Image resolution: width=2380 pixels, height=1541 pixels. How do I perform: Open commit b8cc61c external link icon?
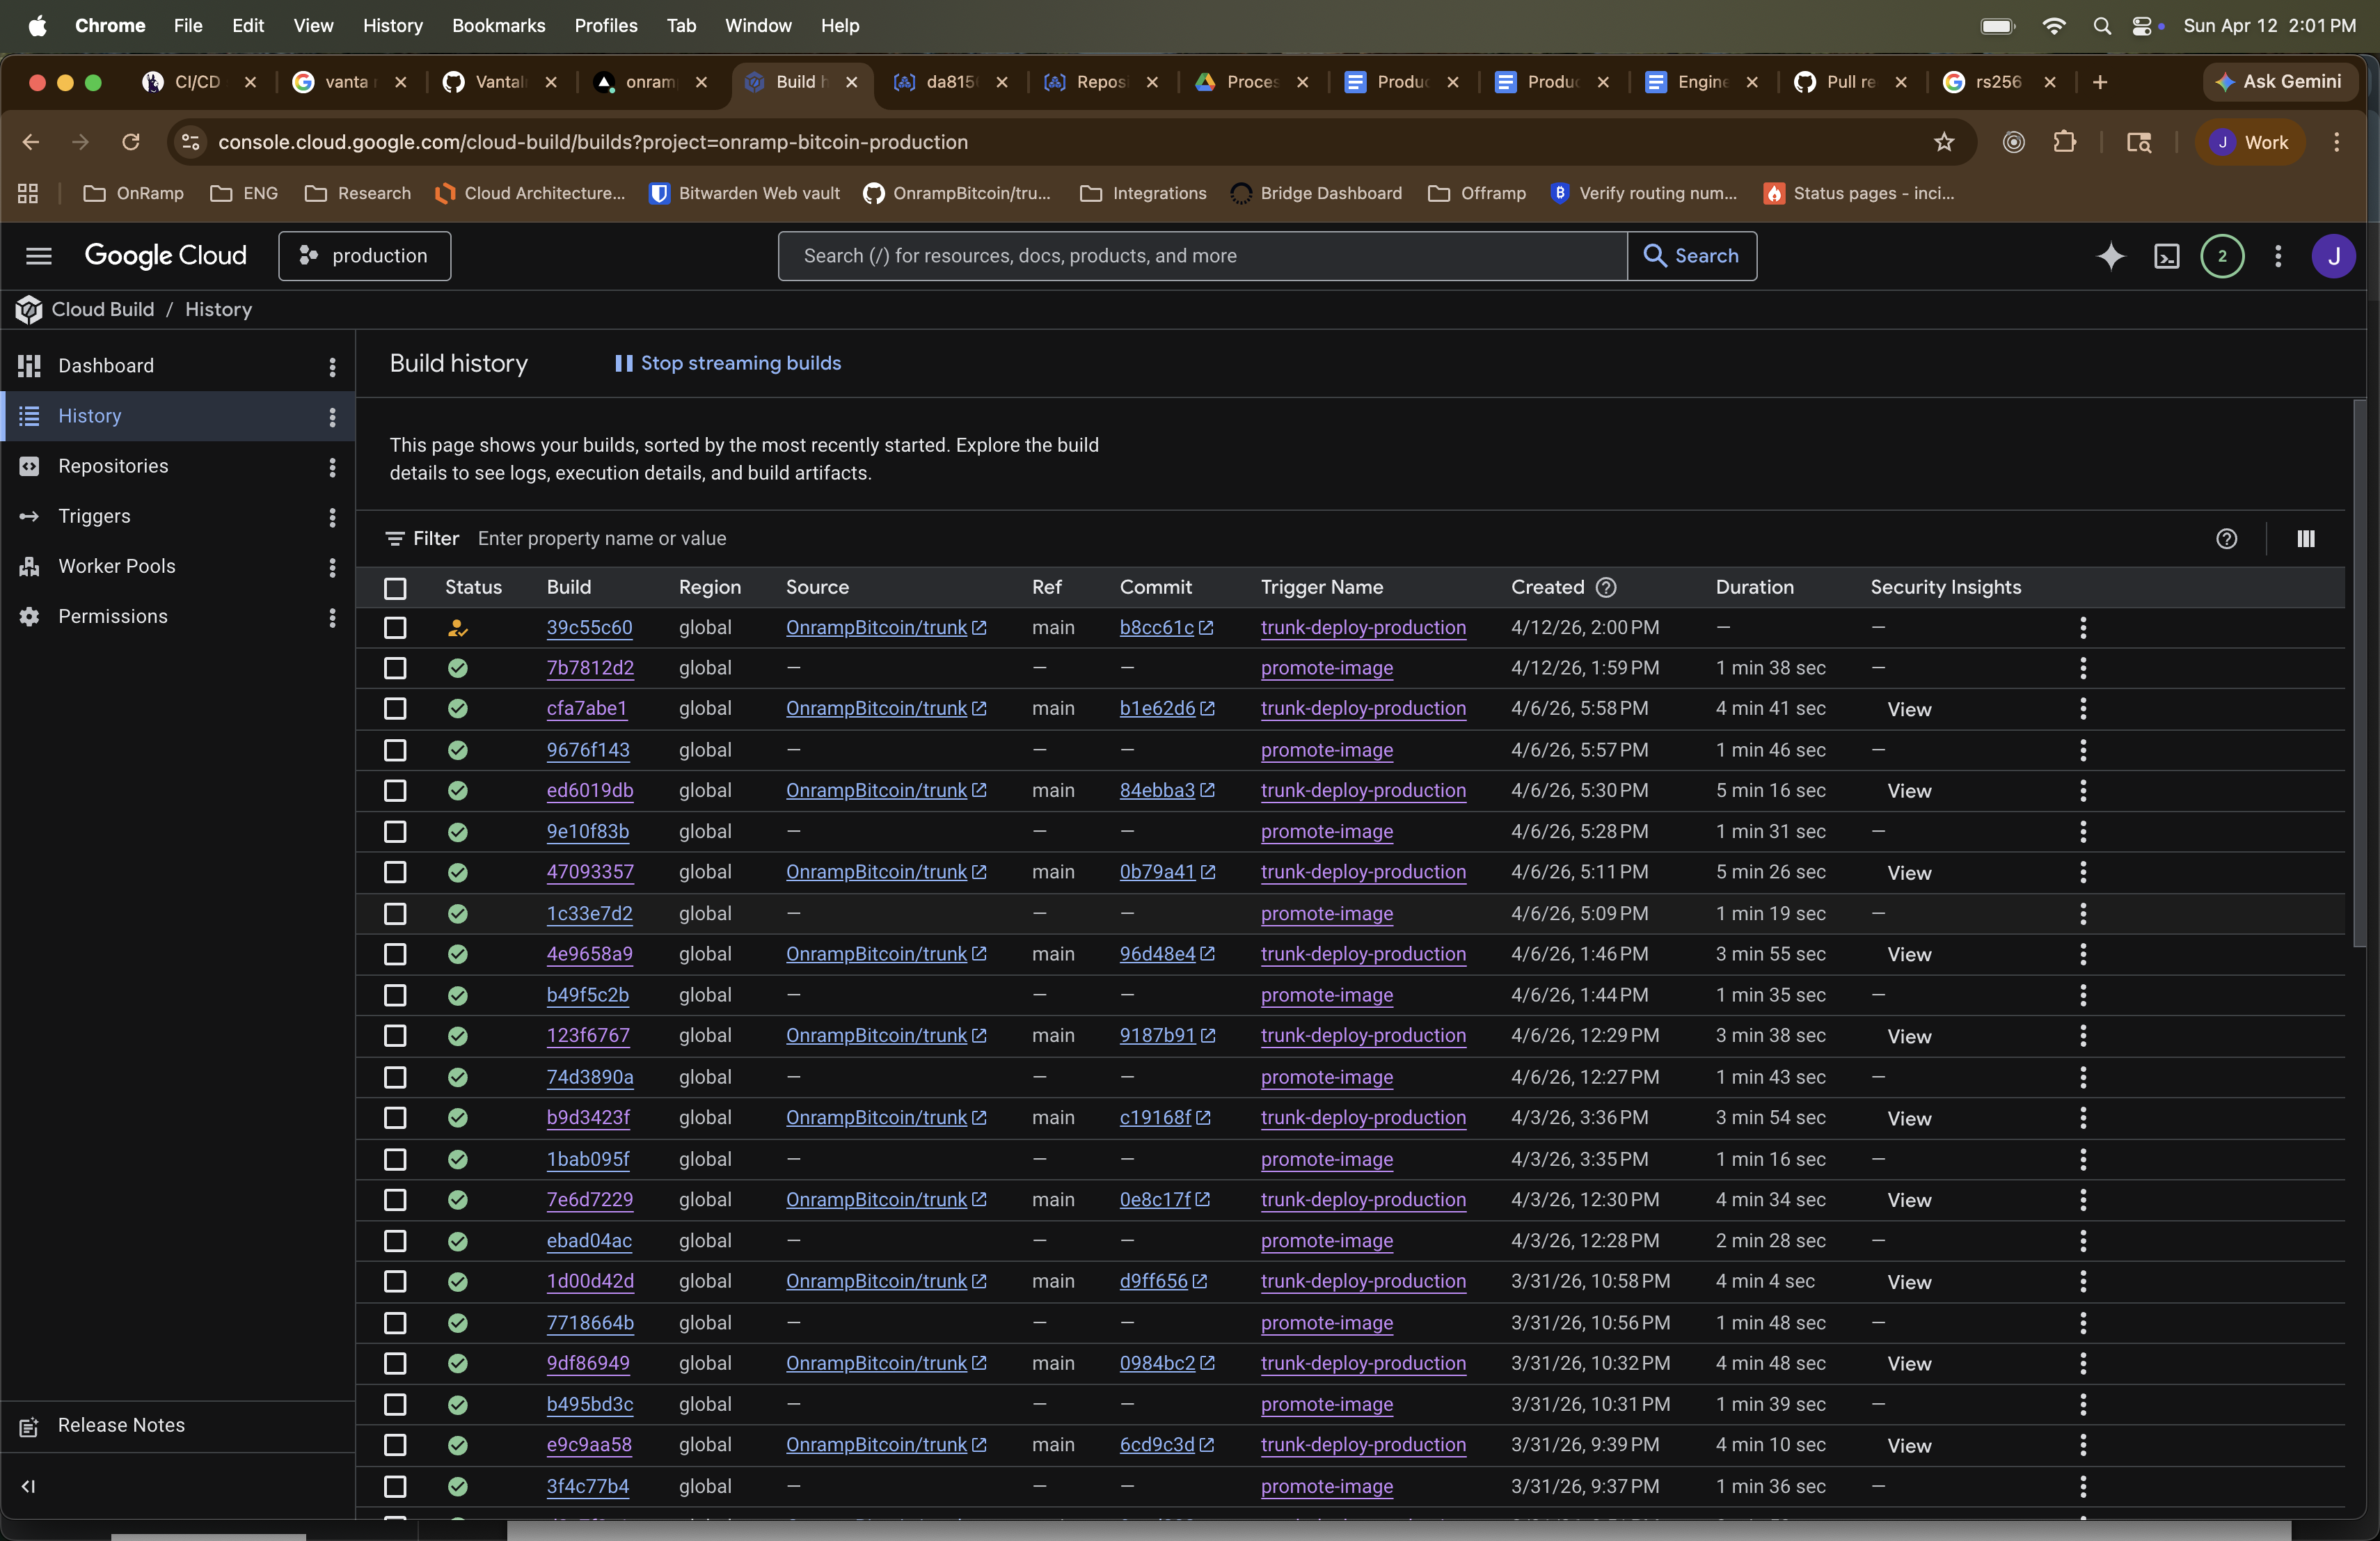point(1207,628)
